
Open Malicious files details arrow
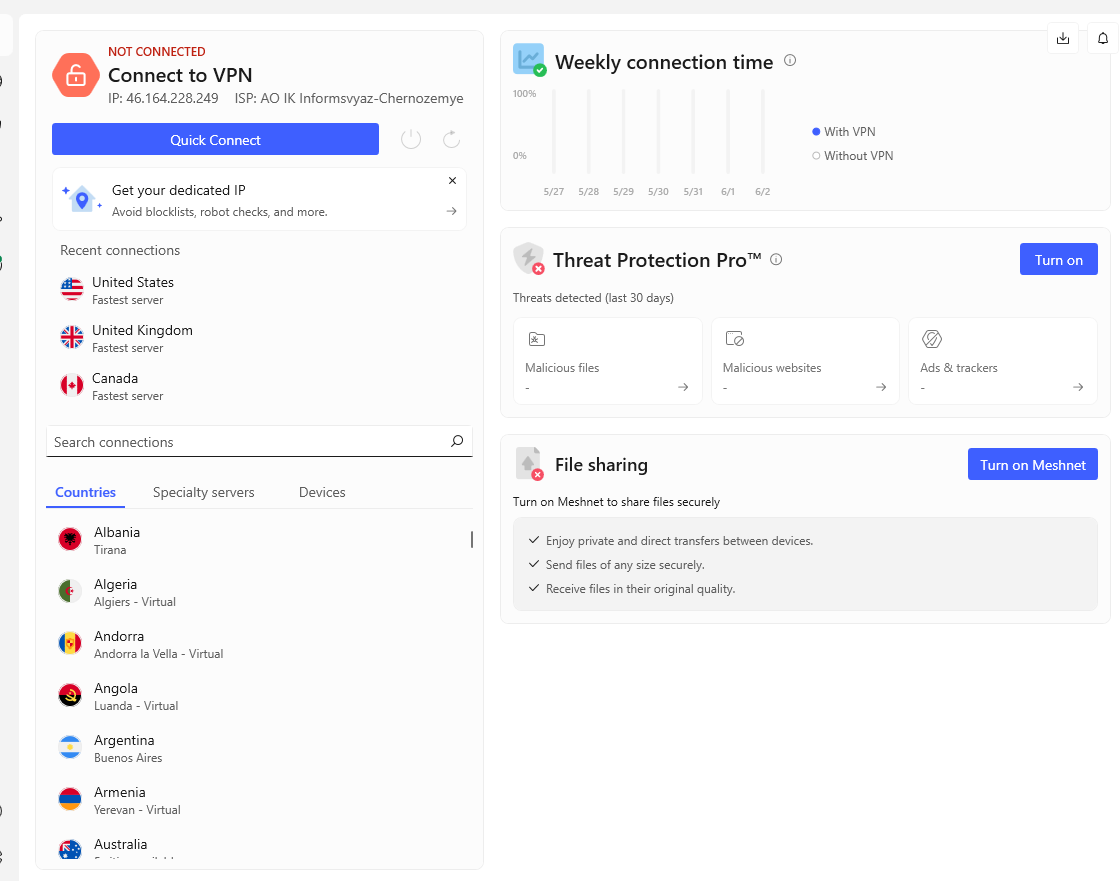click(683, 387)
